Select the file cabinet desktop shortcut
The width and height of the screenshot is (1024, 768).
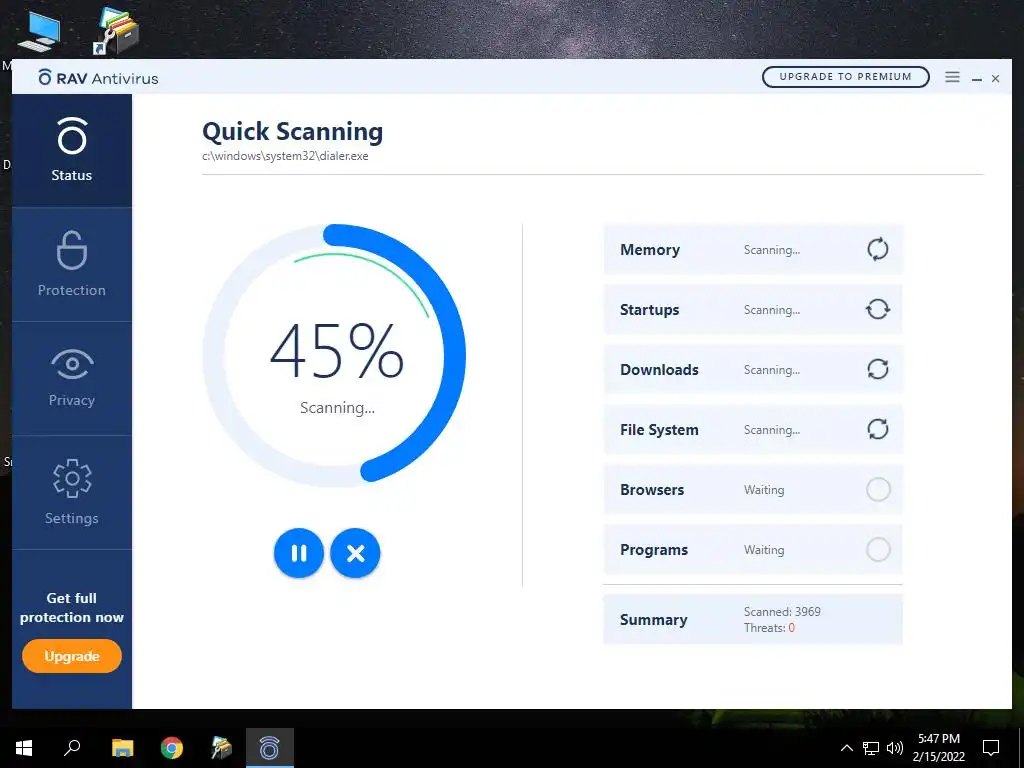tap(115, 30)
